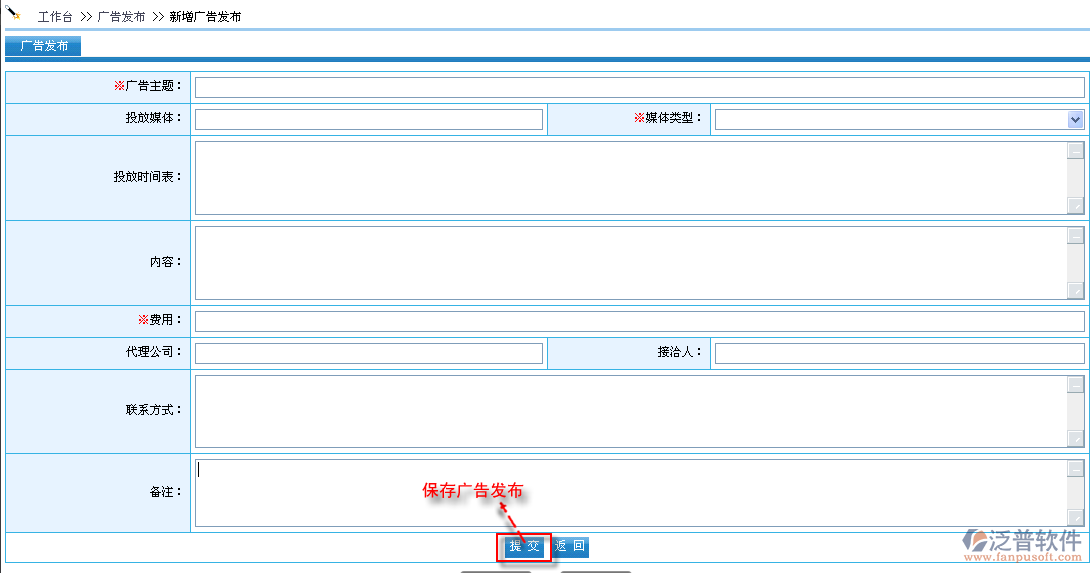Click the 代理公司 label
The width and height of the screenshot is (1092, 573).
pyautogui.click(x=154, y=352)
